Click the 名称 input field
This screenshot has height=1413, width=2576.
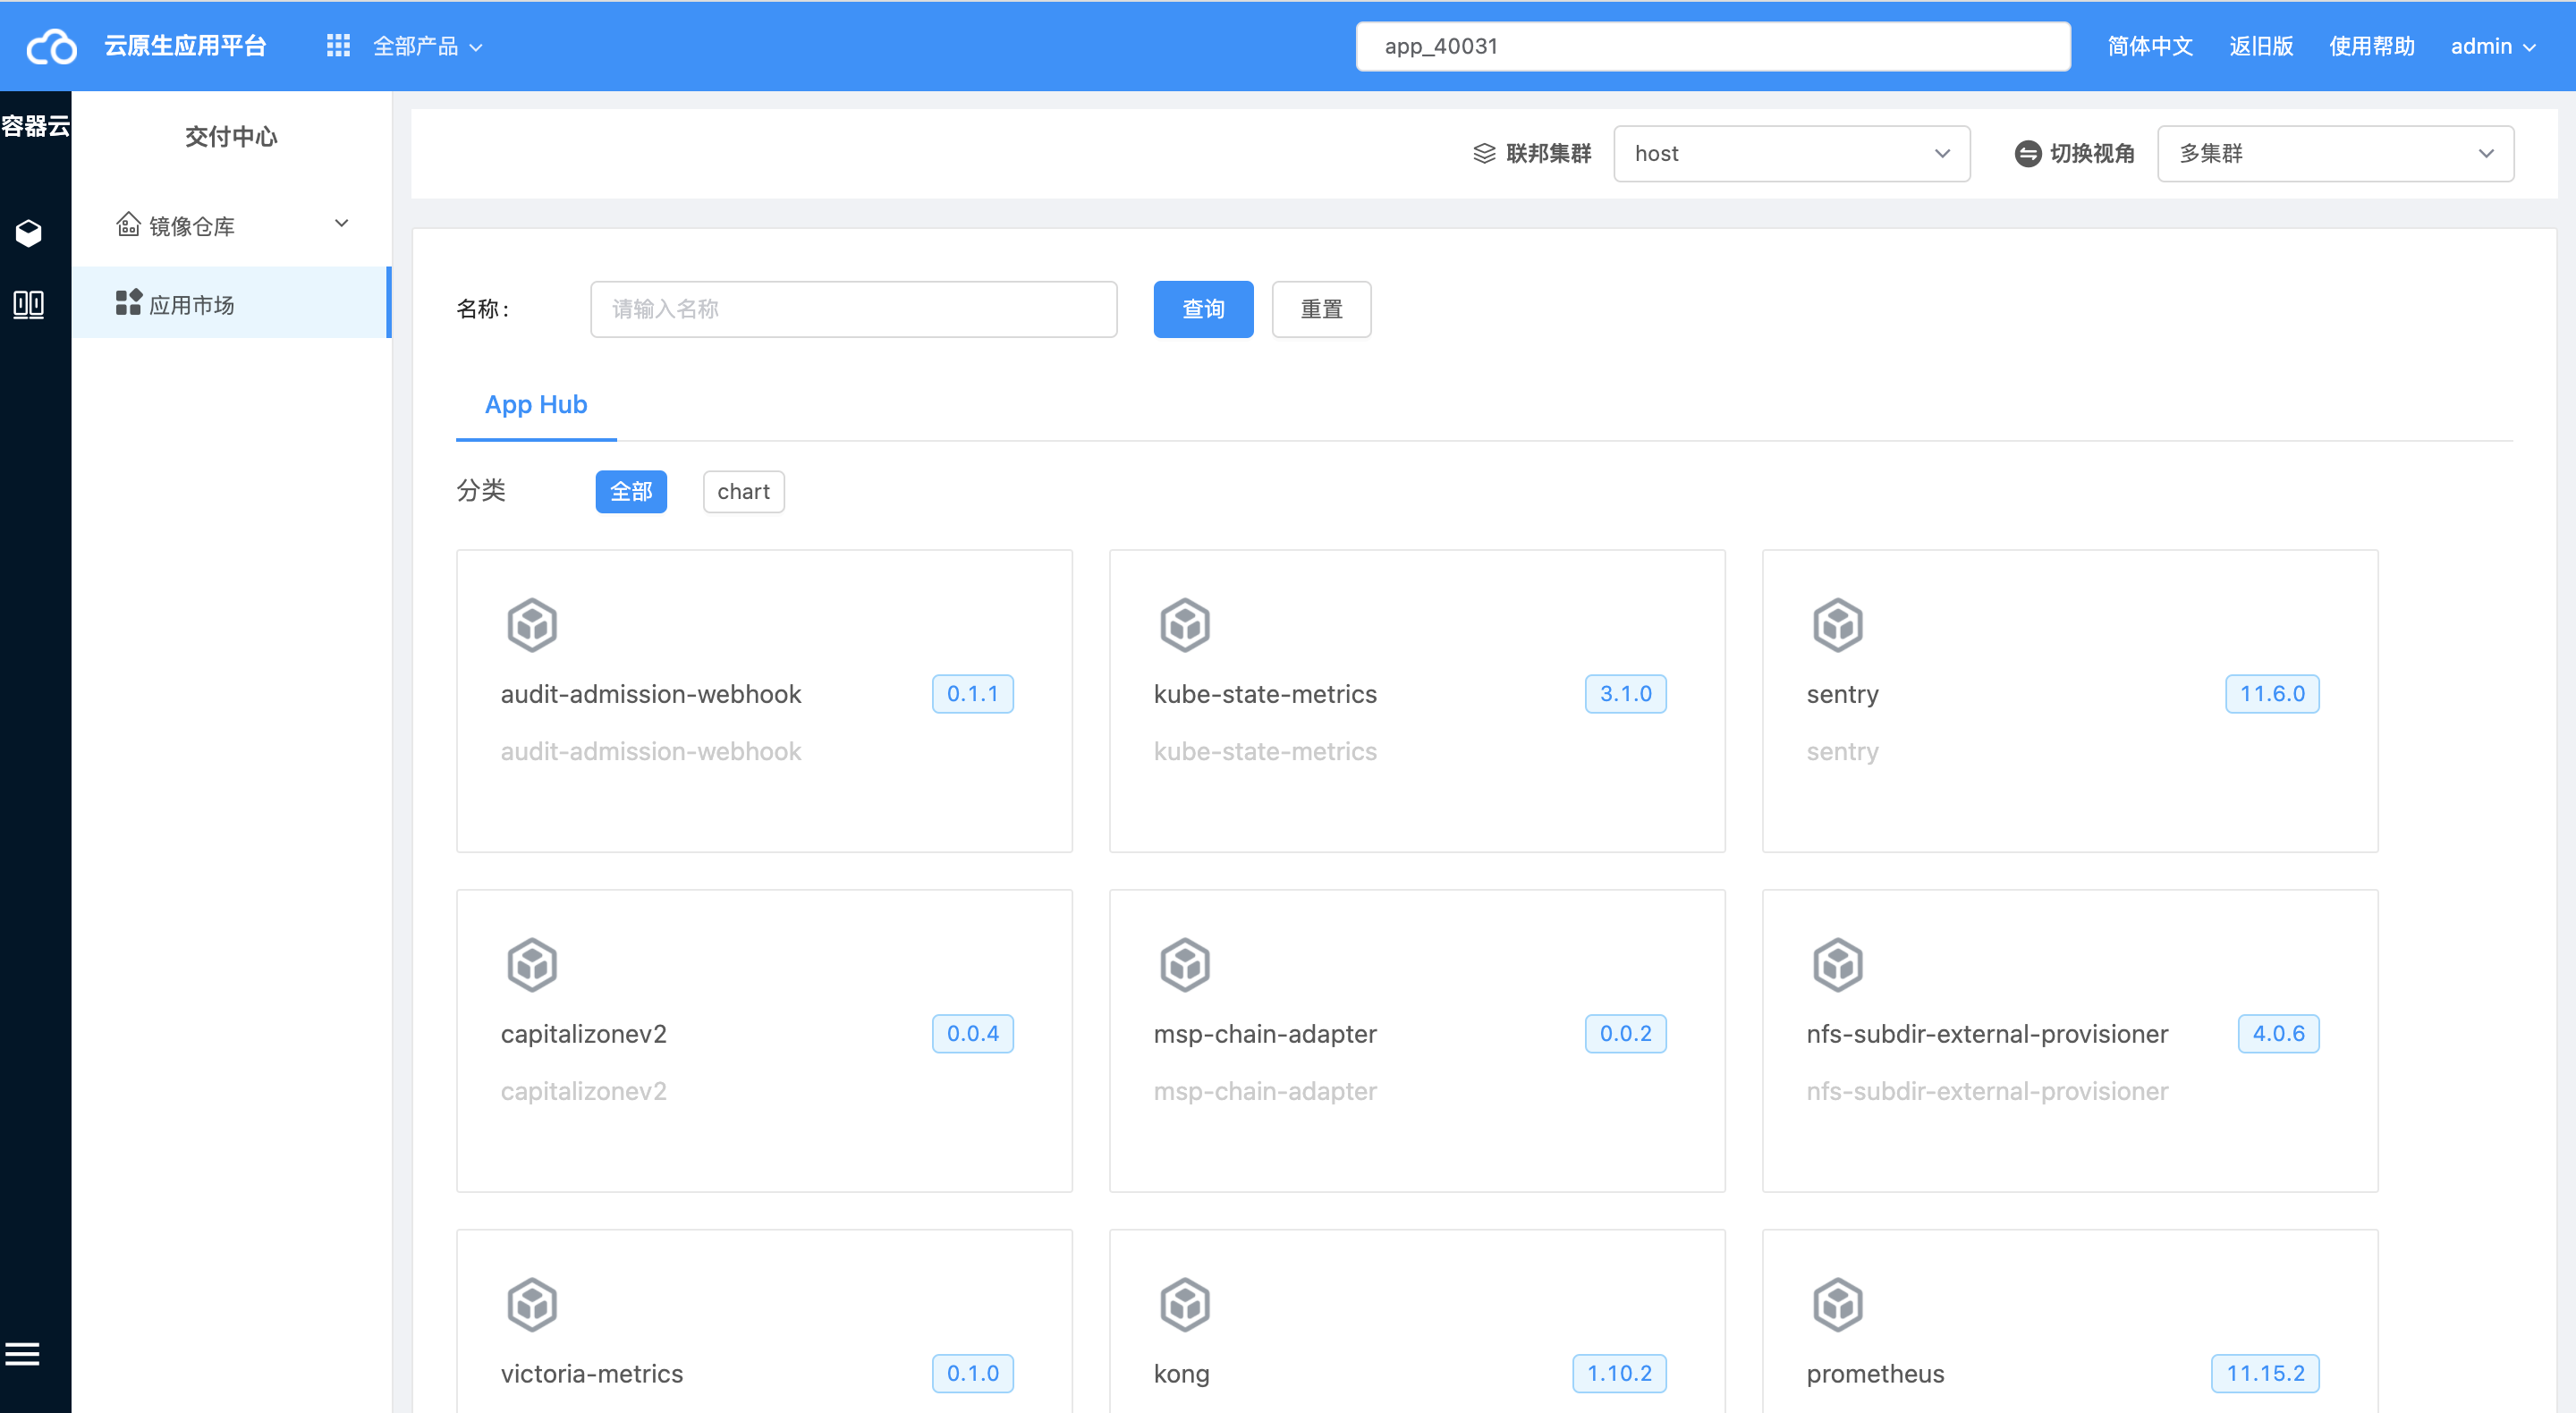point(853,309)
